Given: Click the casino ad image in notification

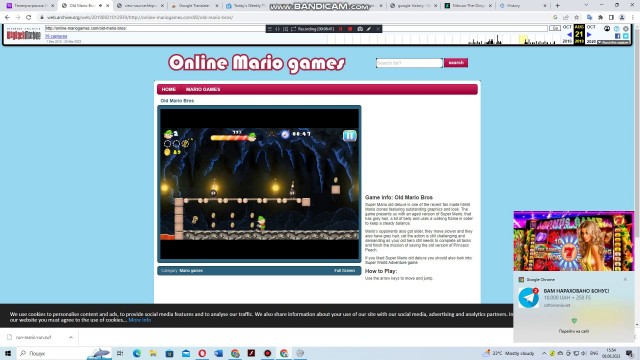Looking at the screenshot, I should (574, 241).
